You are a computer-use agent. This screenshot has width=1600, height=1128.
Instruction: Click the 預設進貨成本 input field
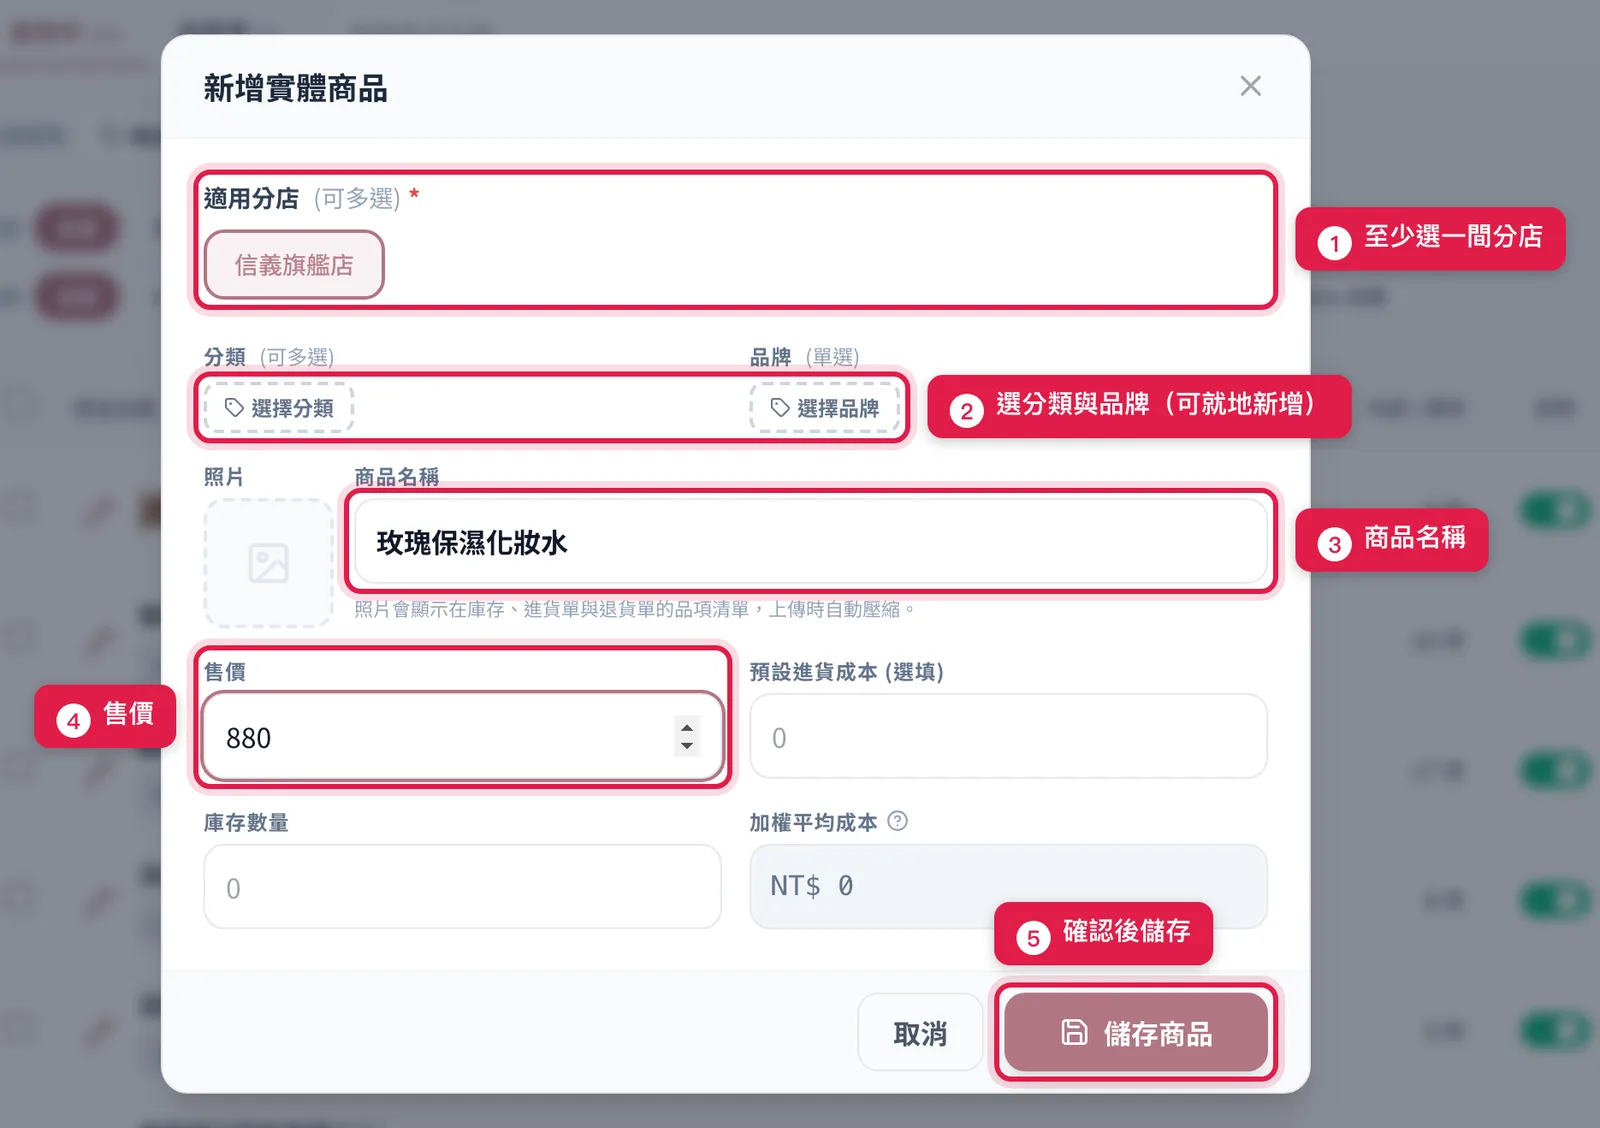click(1008, 737)
